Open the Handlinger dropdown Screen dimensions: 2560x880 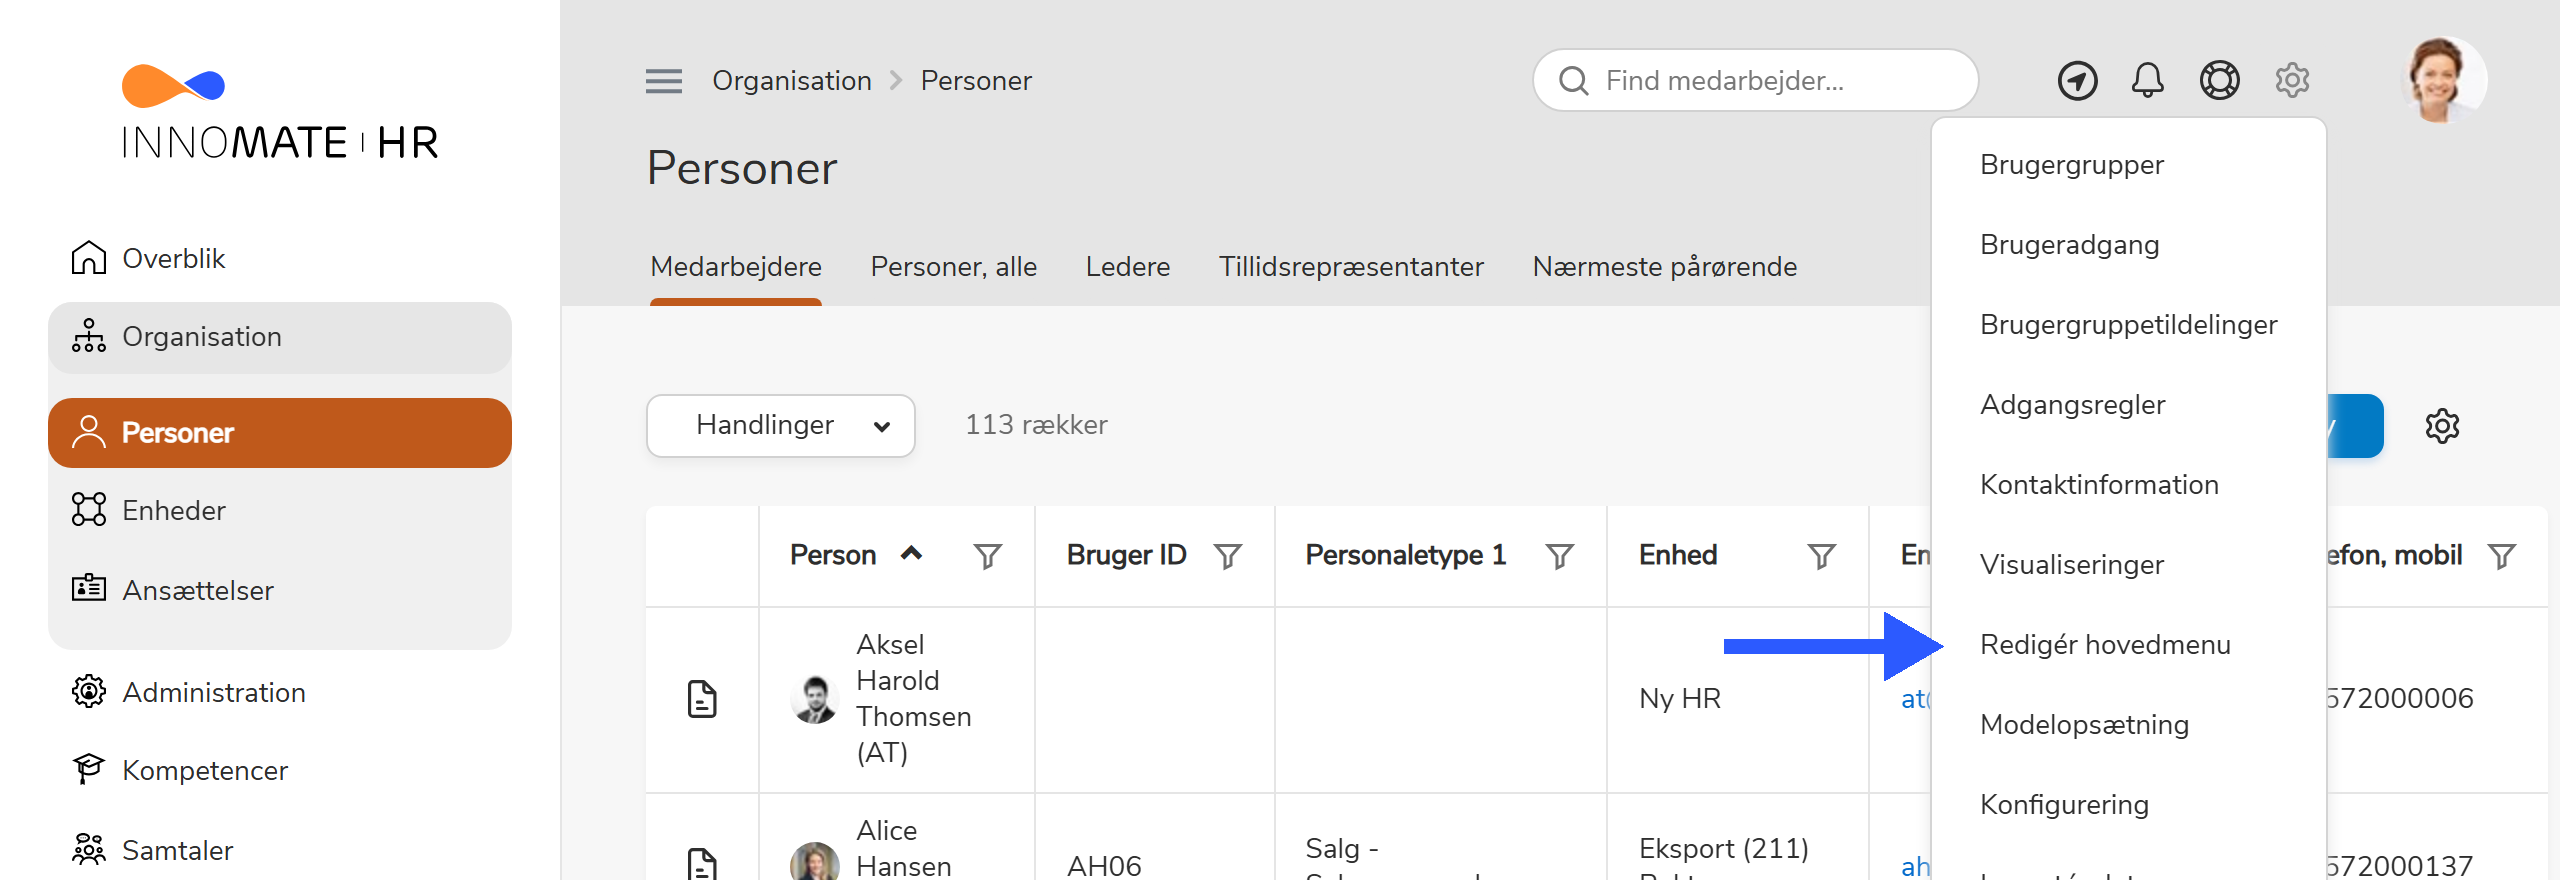pyautogui.click(x=781, y=426)
